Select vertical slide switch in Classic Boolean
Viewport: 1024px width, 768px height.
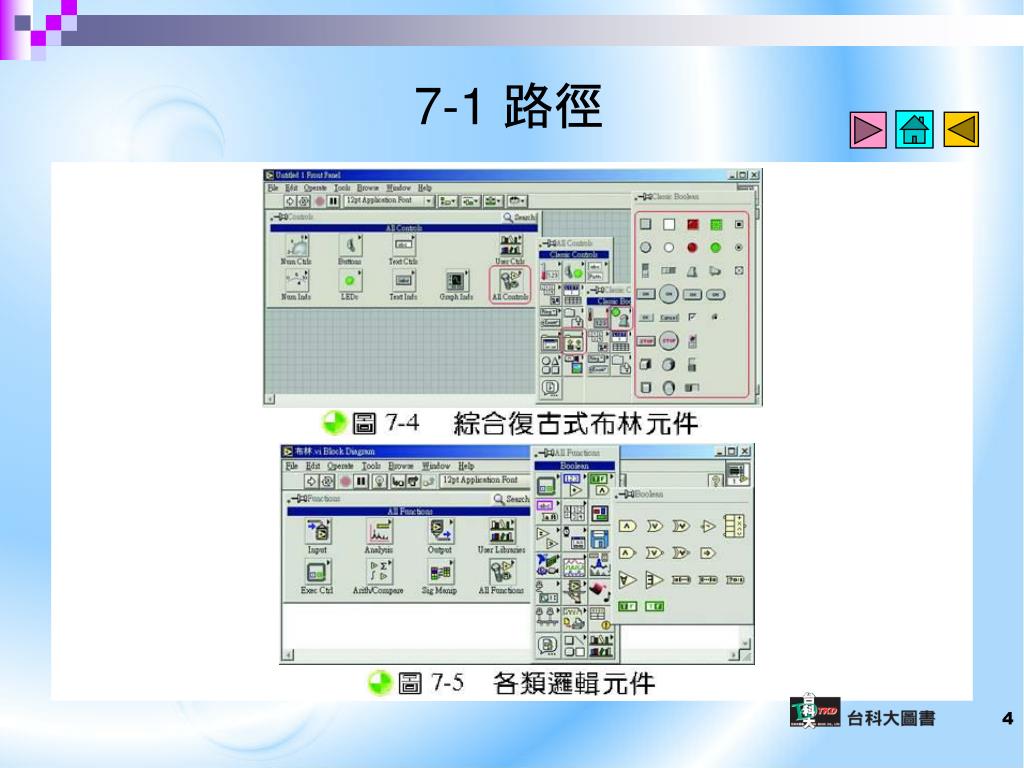[x=645, y=270]
